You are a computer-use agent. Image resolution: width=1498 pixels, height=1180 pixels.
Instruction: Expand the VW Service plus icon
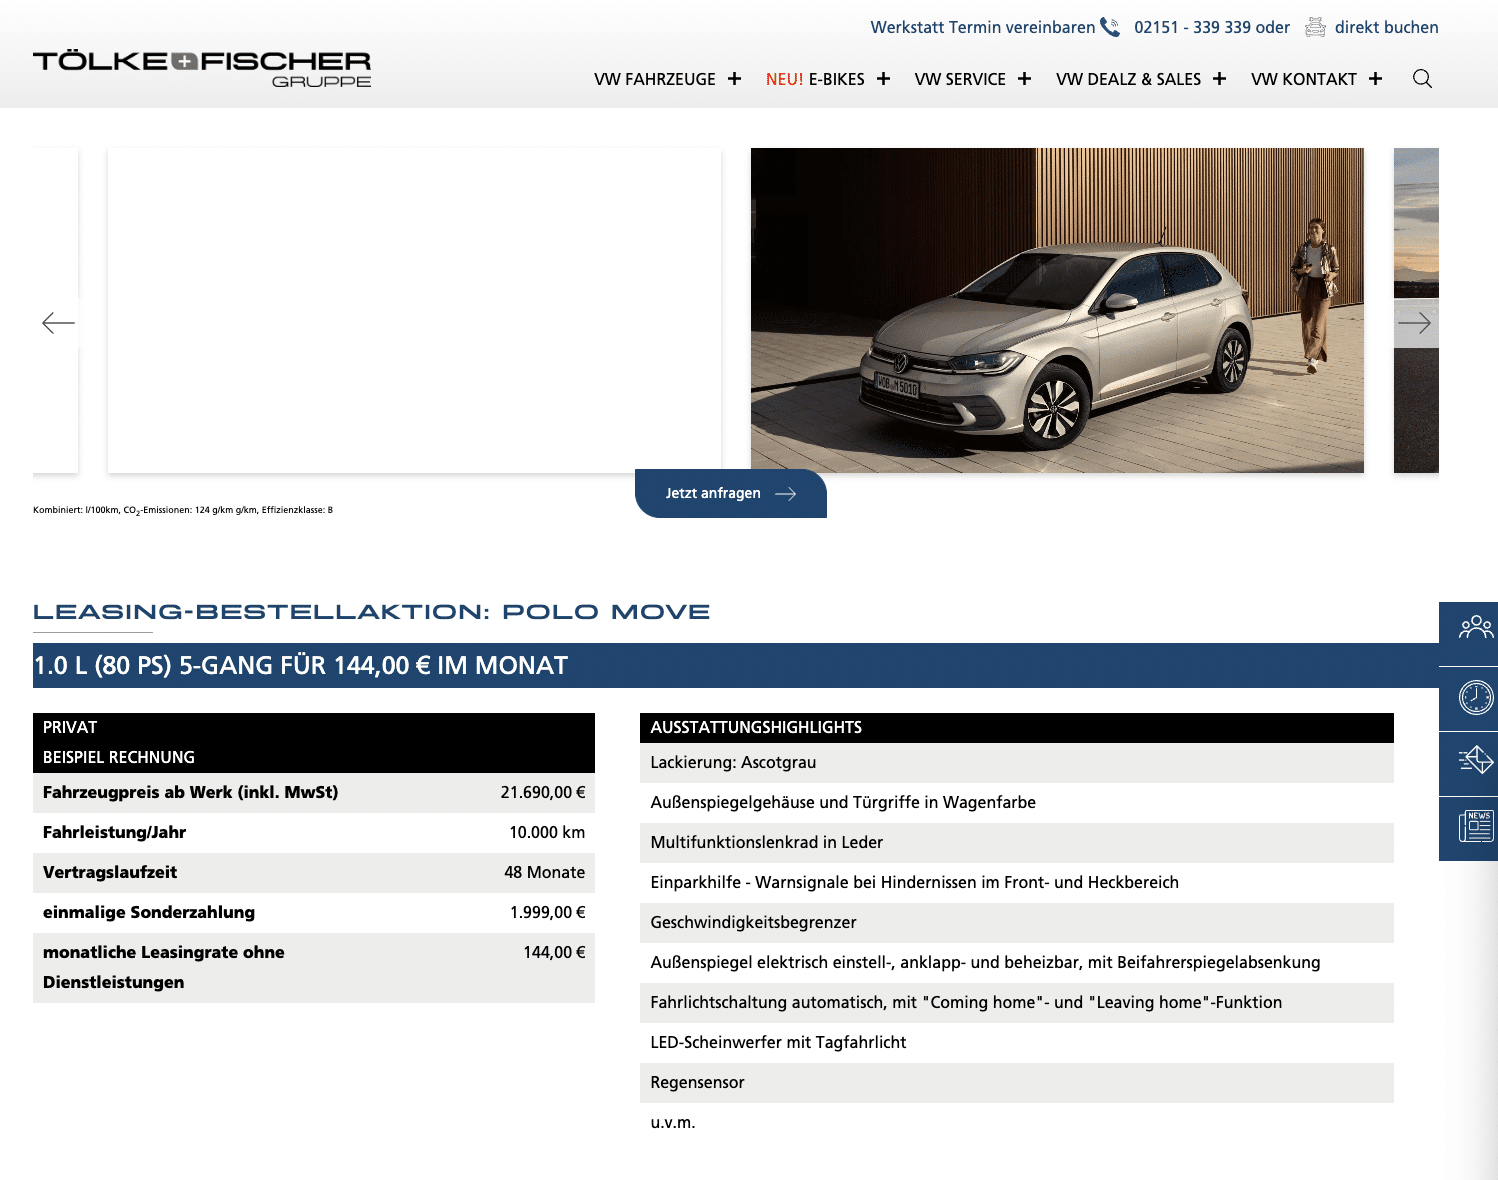coord(1024,79)
